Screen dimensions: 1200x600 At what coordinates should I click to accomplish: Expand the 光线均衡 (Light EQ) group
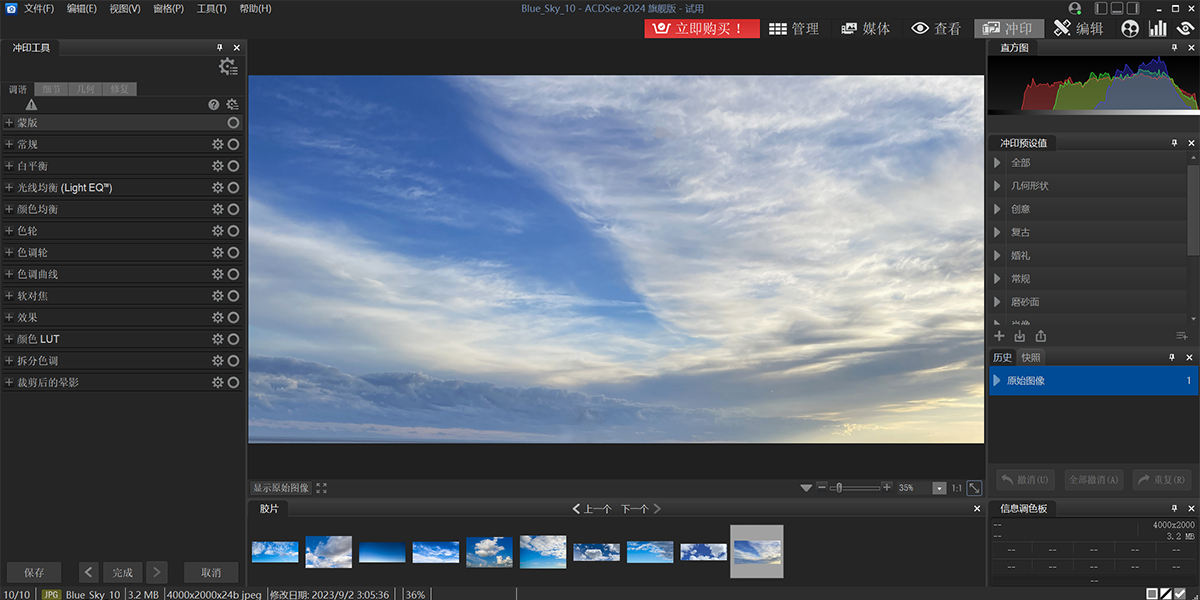(9, 188)
